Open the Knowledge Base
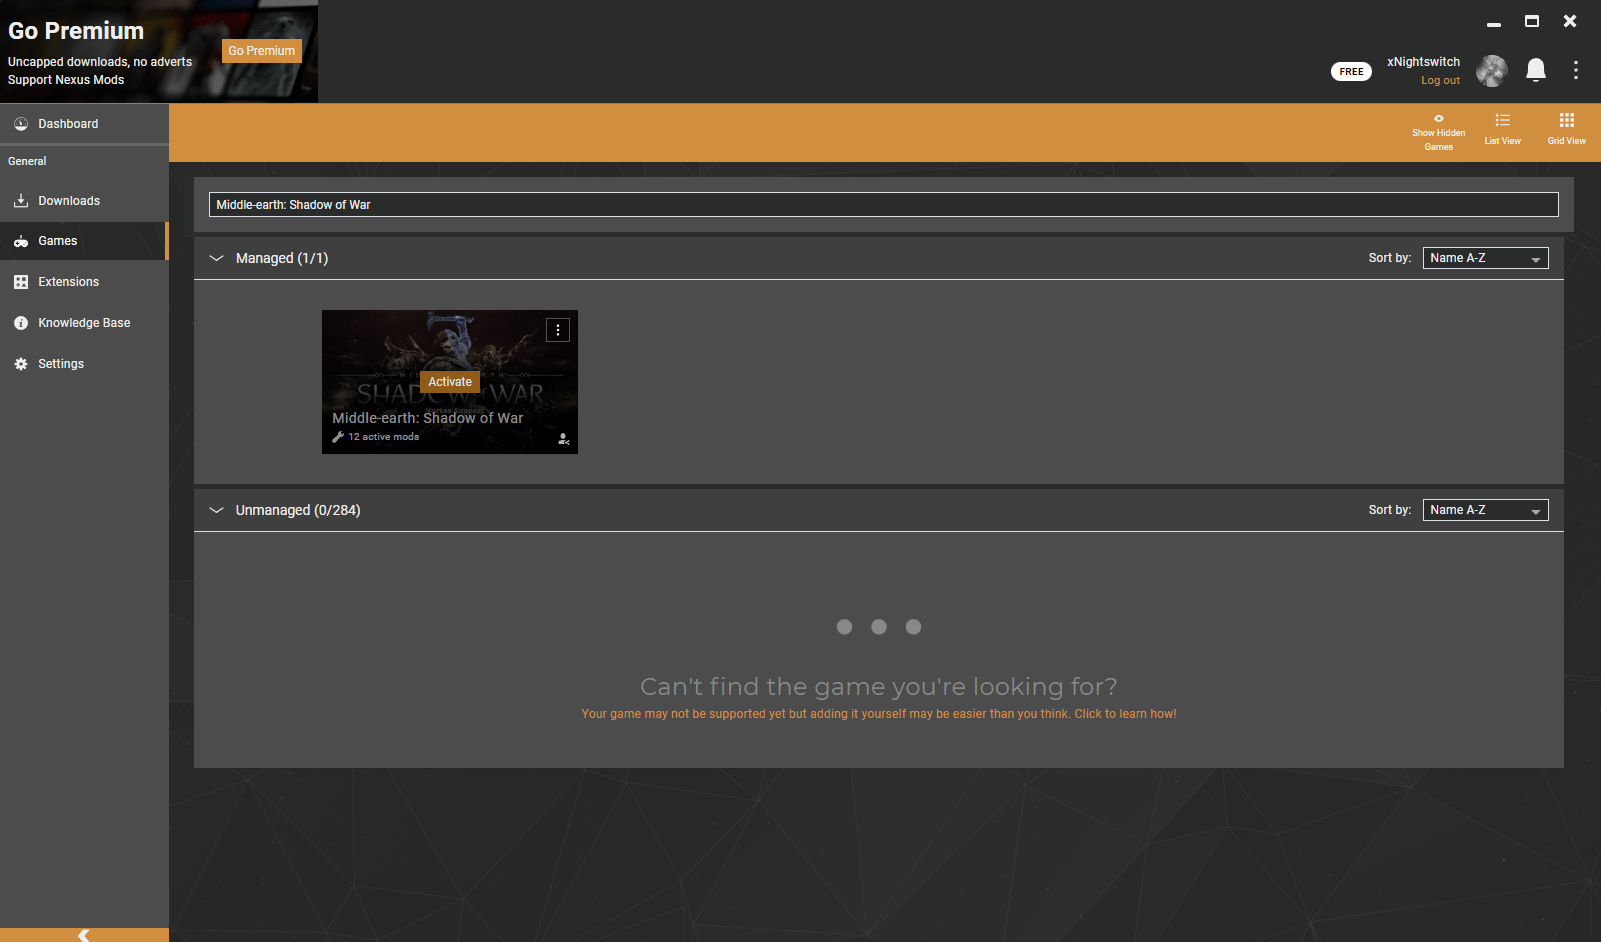1601x942 pixels. tap(84, 322)
